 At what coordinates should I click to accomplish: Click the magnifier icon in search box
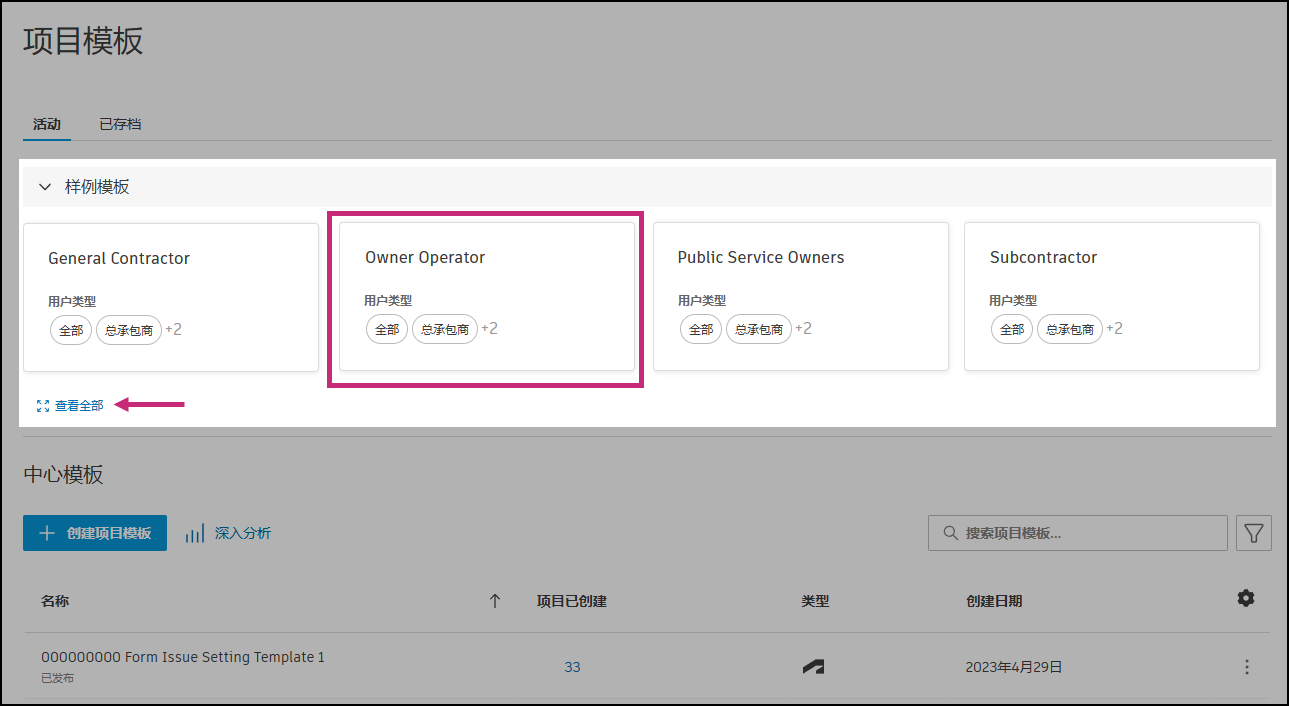(950, 533)
